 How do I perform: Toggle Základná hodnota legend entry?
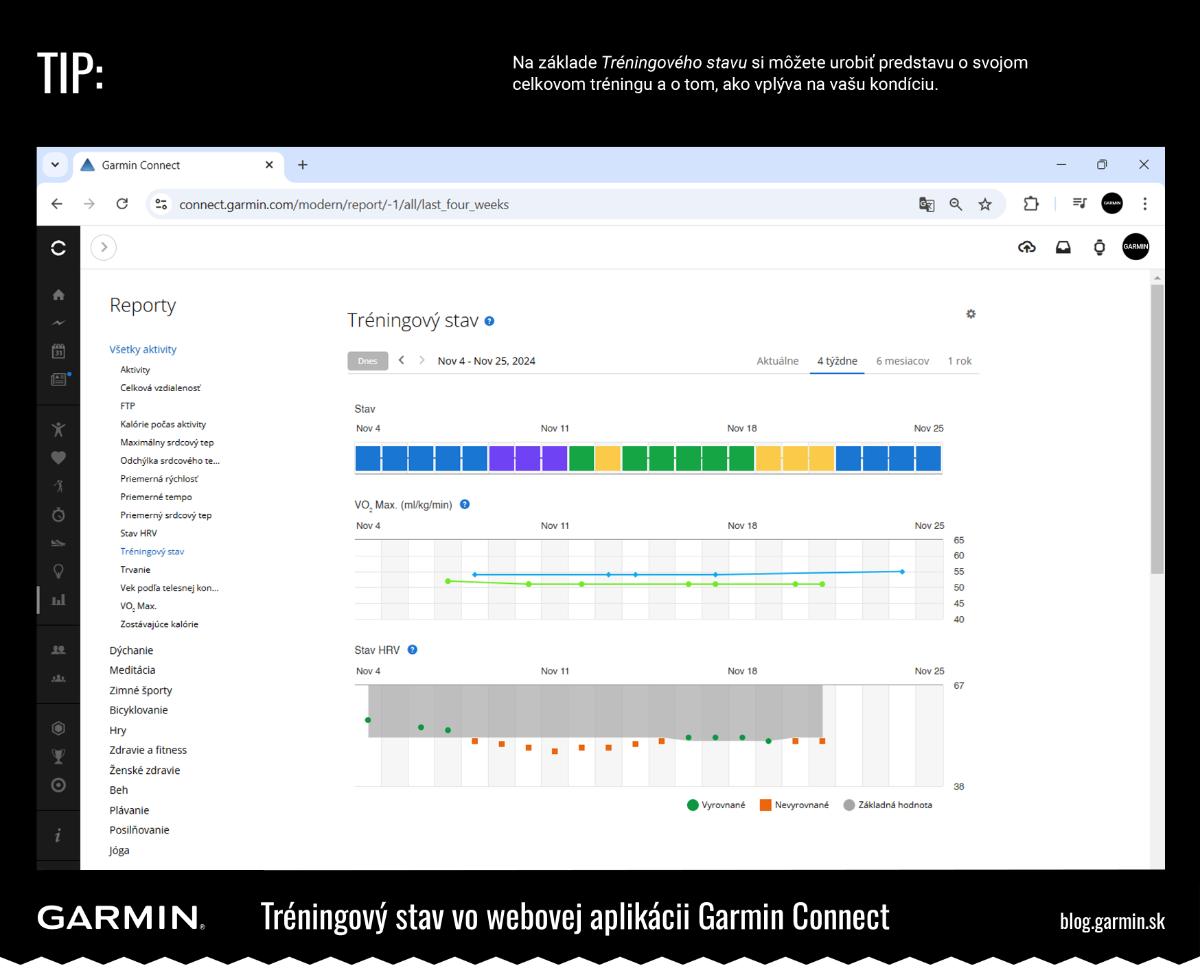click(x=888, y=804)
